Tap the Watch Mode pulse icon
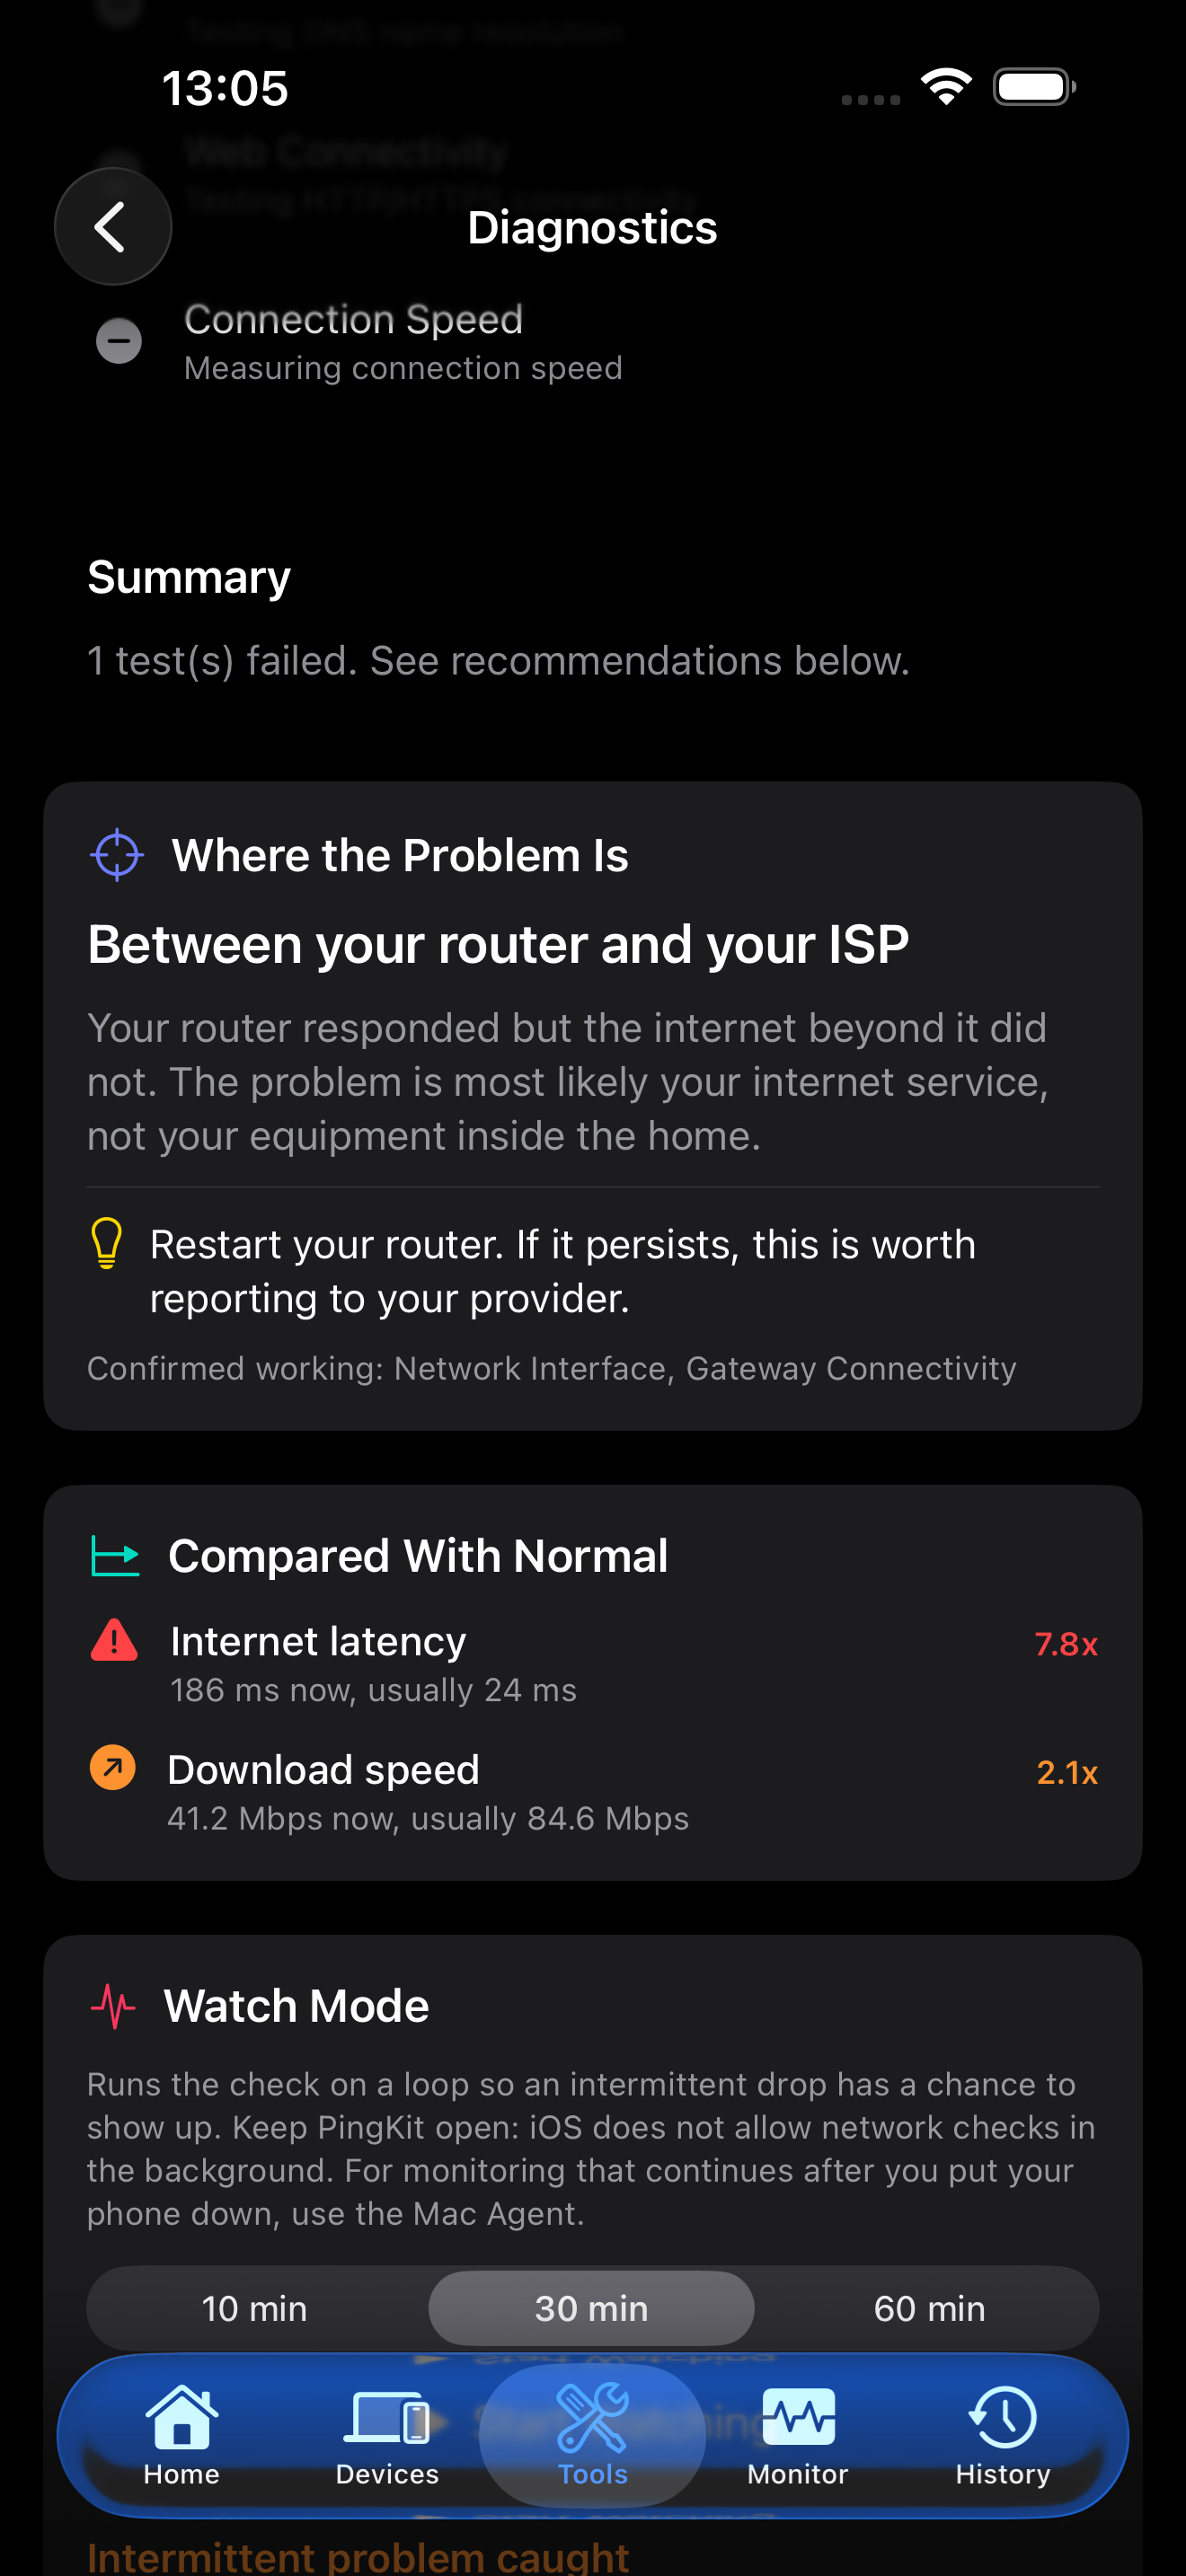The height and width of the screenshot is (2576, 1186). tap(113, 2005)
